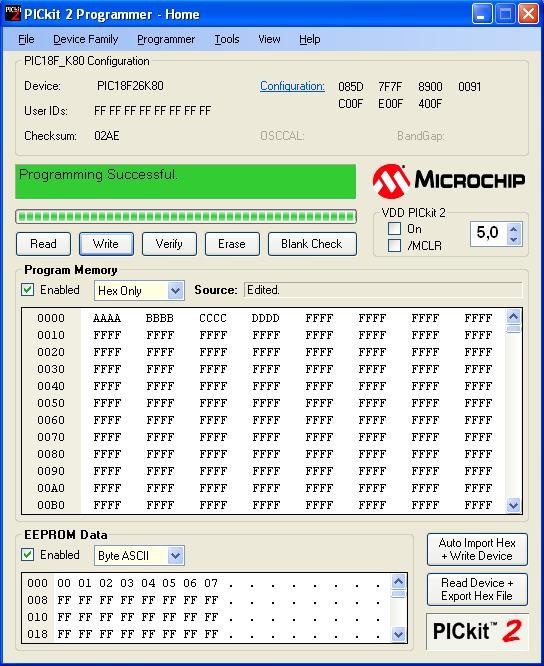Click EEPROM Data scrollbar down arrow
544x666 pixels.
(x=398, y=635)
